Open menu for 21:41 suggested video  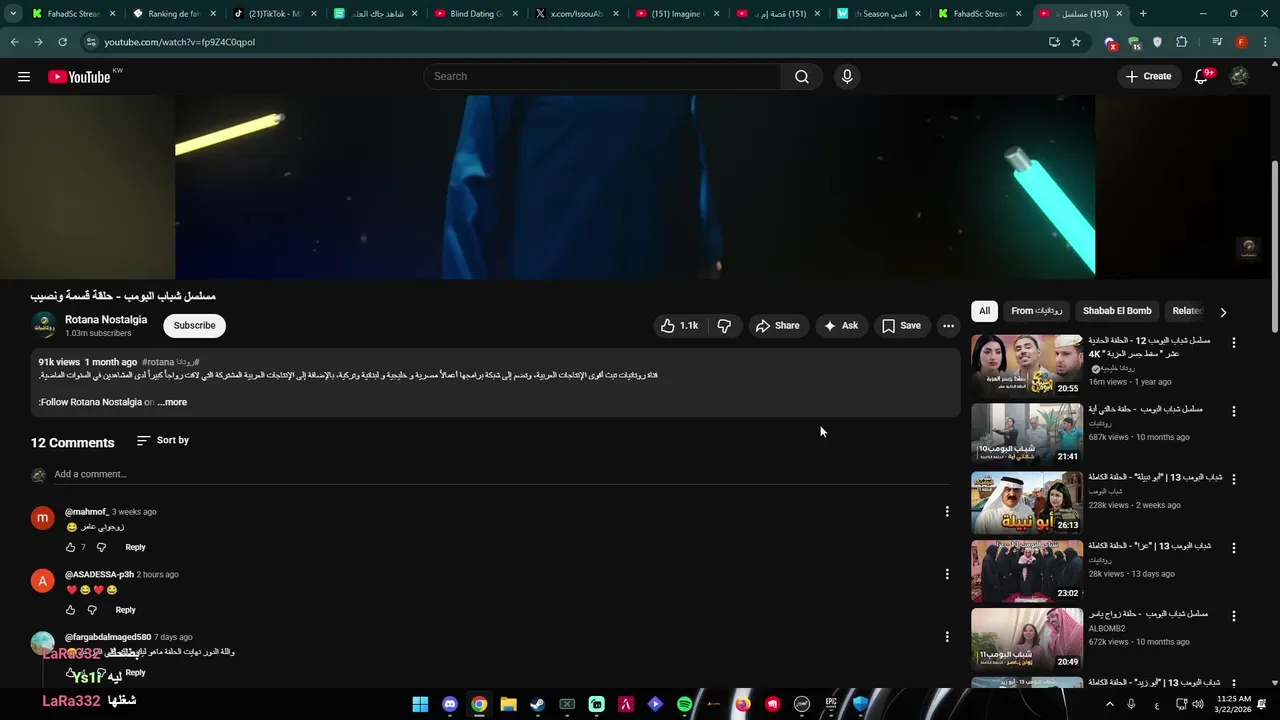click(1233, 411)
